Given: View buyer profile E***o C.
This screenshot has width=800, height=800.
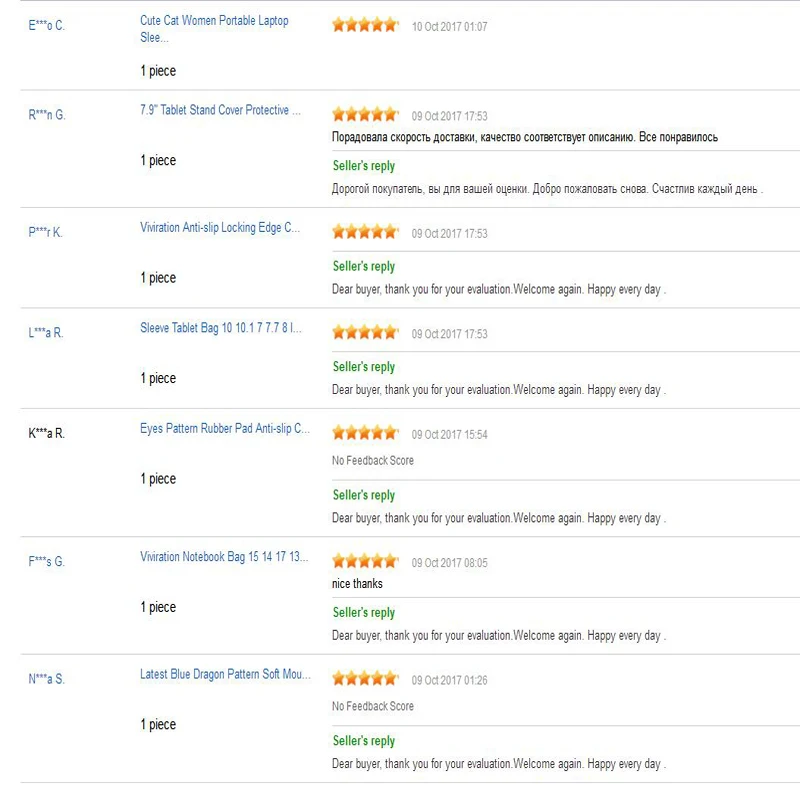Looking at the screenshot, I should click(46, 25).
